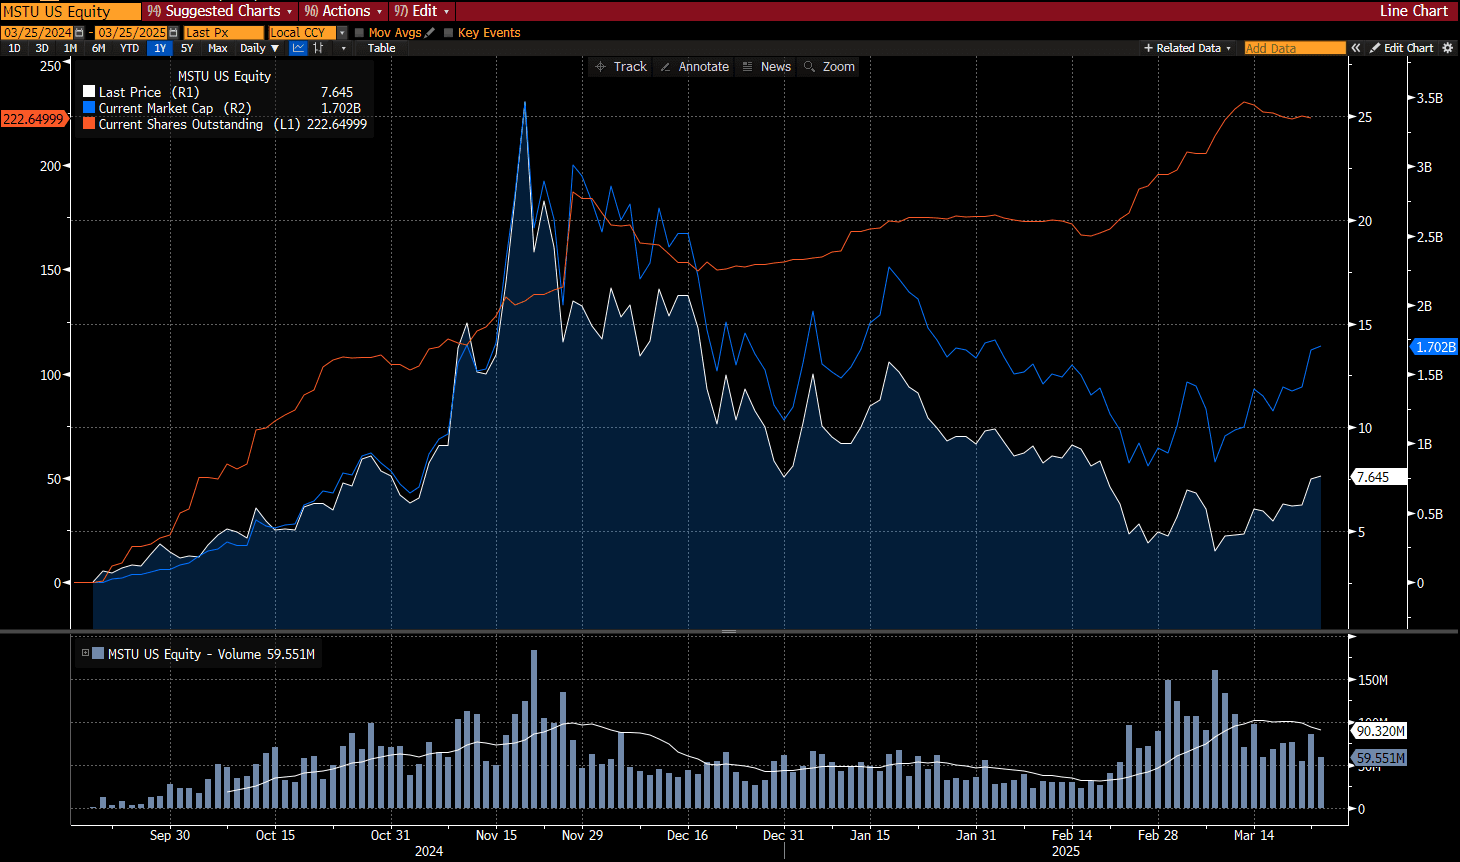Select the YTD time range tab

(129, 48)
